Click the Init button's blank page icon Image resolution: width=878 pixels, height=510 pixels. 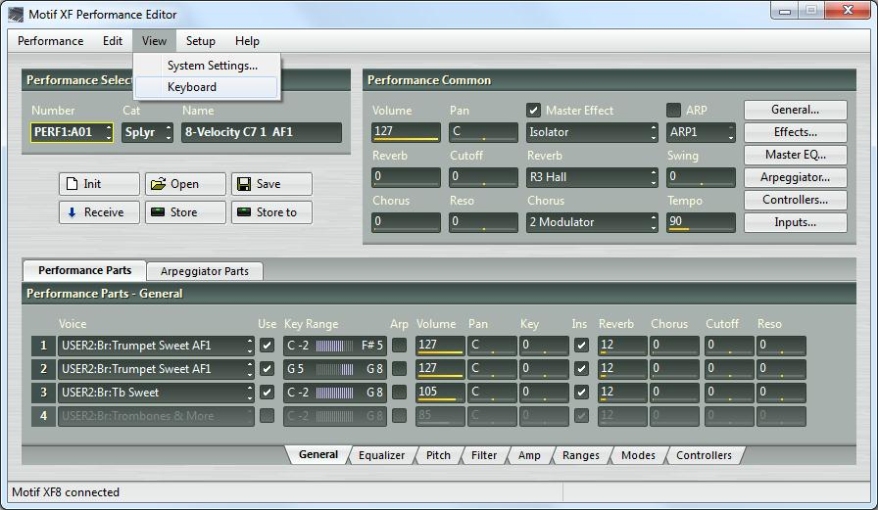(72, 184)
